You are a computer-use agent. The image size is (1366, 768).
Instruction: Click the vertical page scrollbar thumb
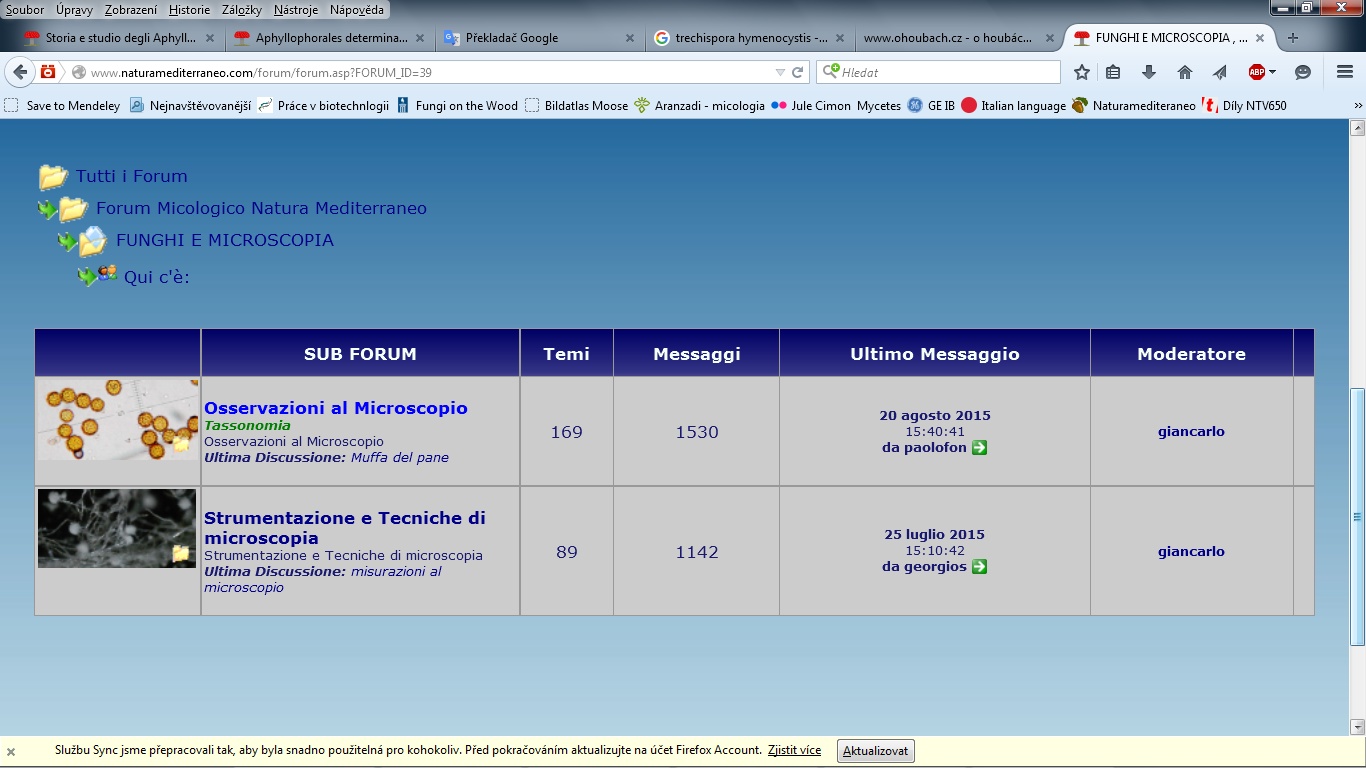coord(1357,516)
